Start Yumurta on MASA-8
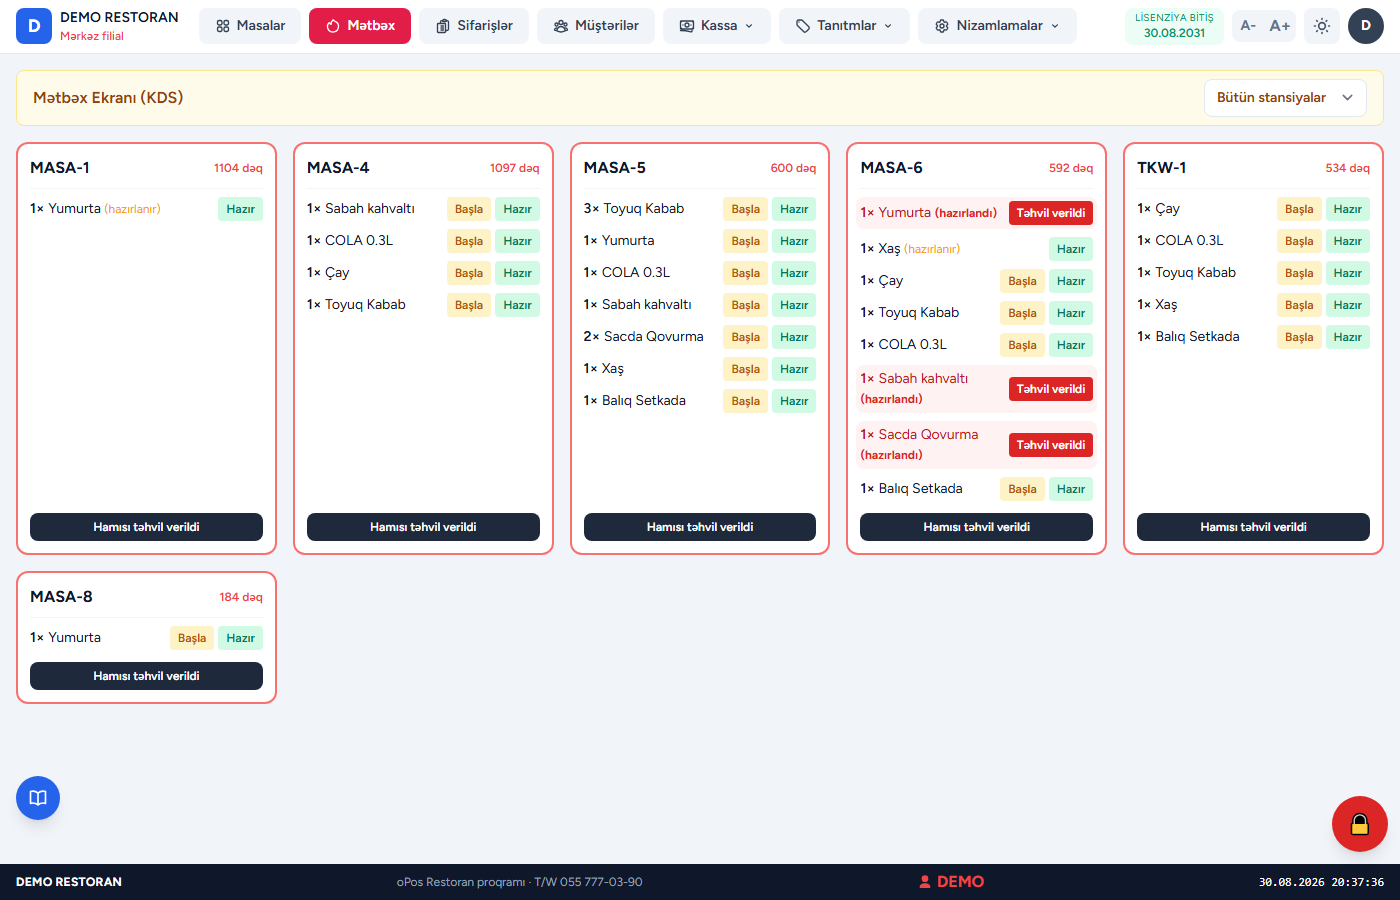 (x=192, y=638)
